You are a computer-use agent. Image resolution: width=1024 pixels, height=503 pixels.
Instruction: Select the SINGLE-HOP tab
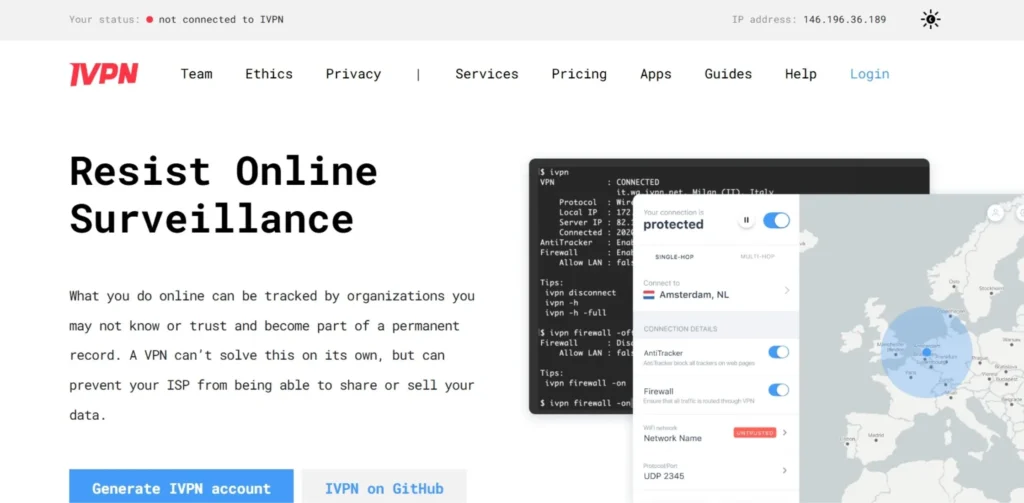(x=675, y=257)
